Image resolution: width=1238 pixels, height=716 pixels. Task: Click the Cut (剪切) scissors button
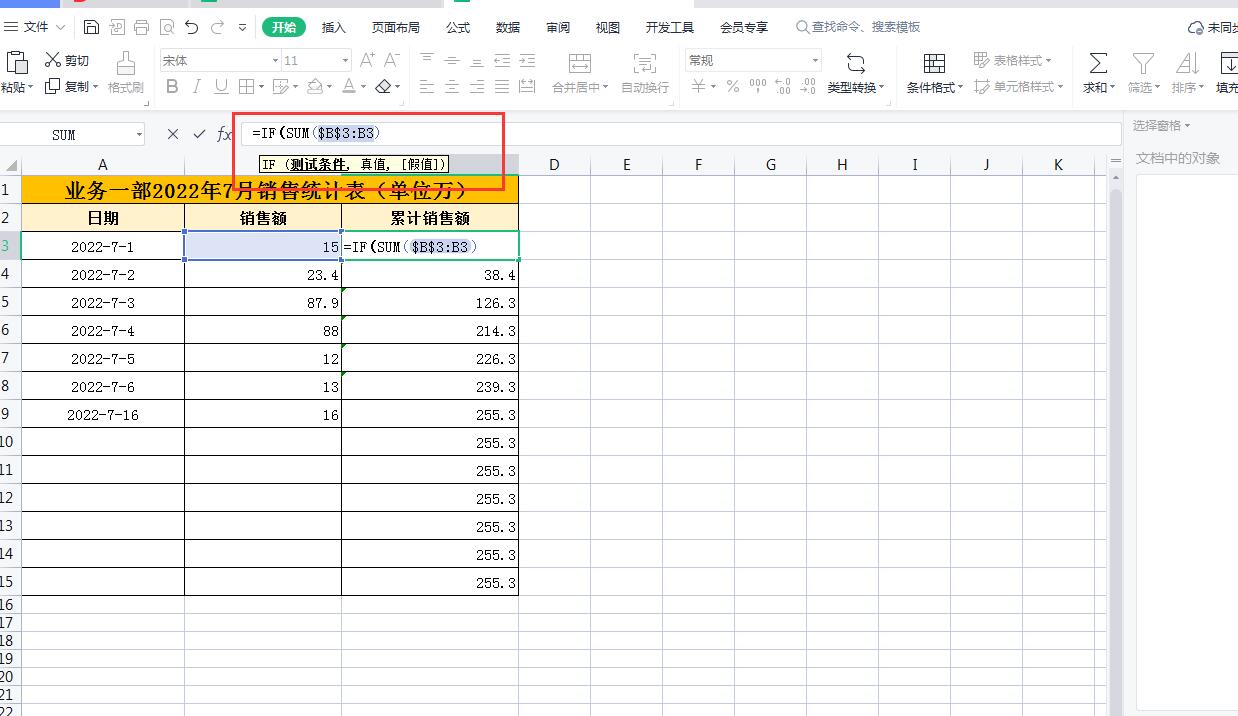[67, 61]
